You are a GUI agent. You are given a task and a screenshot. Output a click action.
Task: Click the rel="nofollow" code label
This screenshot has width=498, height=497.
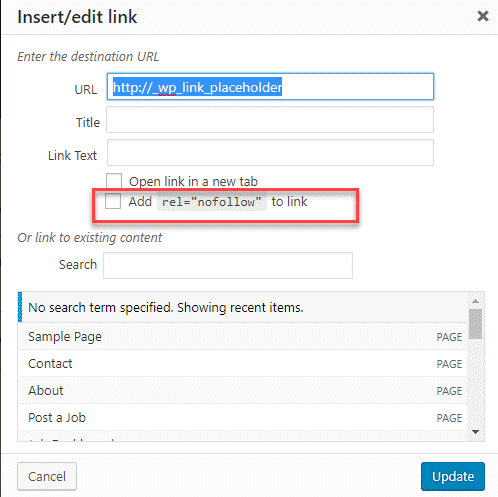[212, 202]
